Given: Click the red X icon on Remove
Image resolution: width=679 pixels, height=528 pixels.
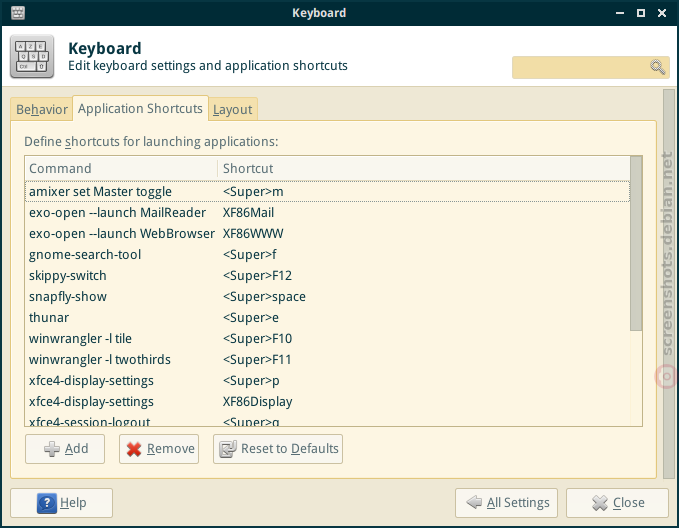Looking at the screenshot, I should coord(134,449).
